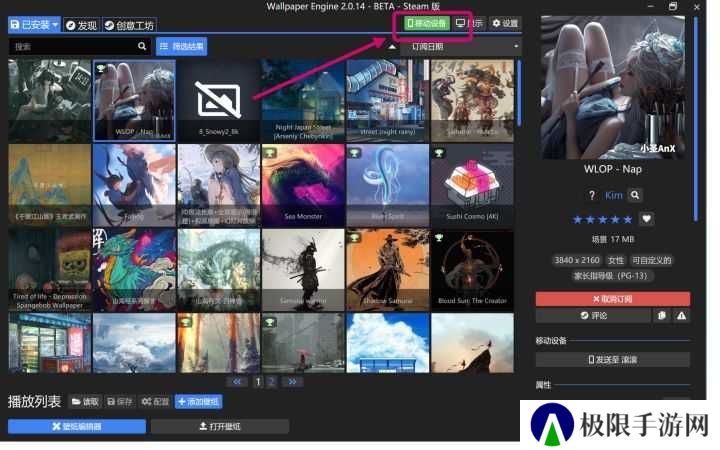720x450 pixels.
Task: Open the 订阅日期 sort dropdown
Action: coord(461,46)
